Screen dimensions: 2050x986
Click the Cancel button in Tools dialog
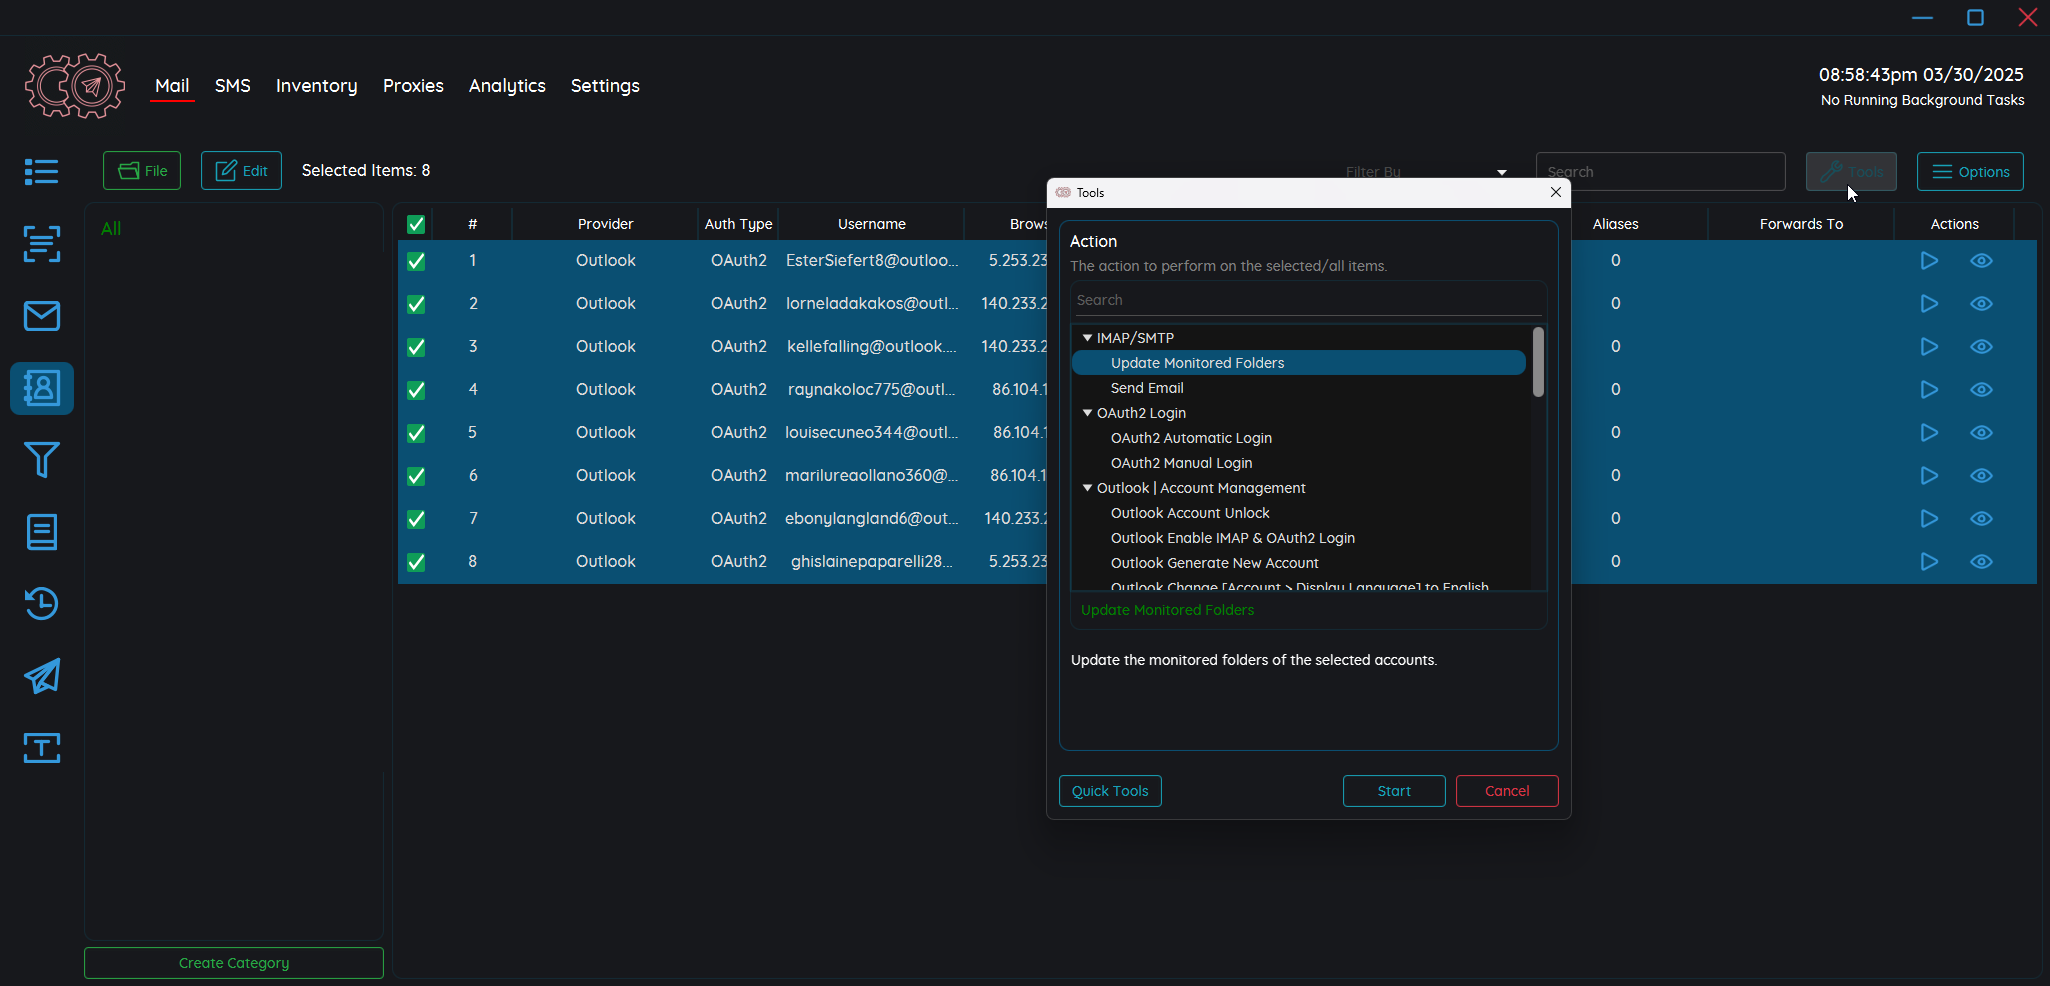[1507, 791]
